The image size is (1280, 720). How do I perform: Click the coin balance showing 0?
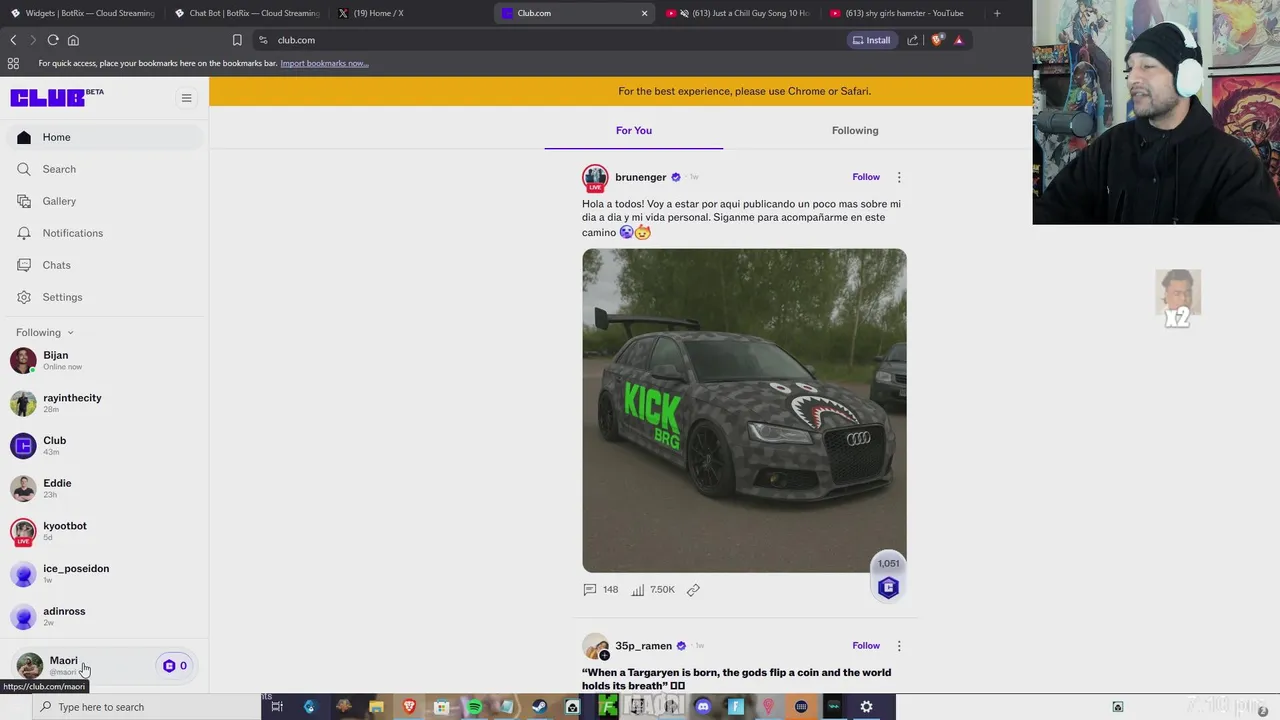[x=175, y=666]
